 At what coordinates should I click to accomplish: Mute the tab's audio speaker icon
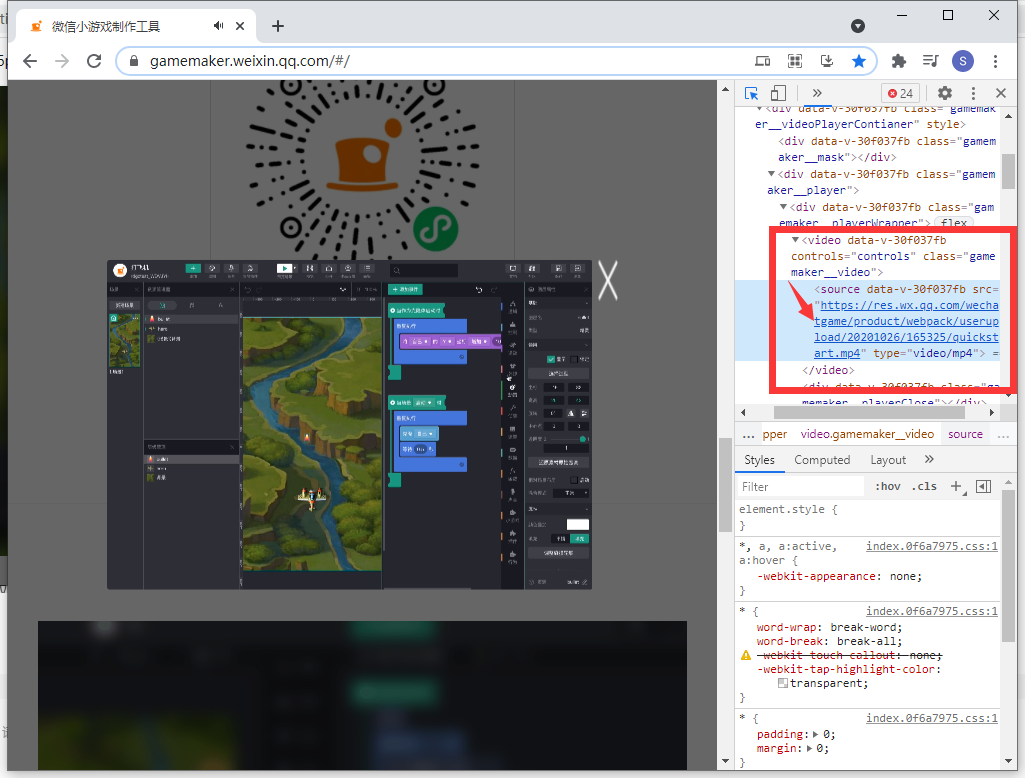[x=218, y=25]
